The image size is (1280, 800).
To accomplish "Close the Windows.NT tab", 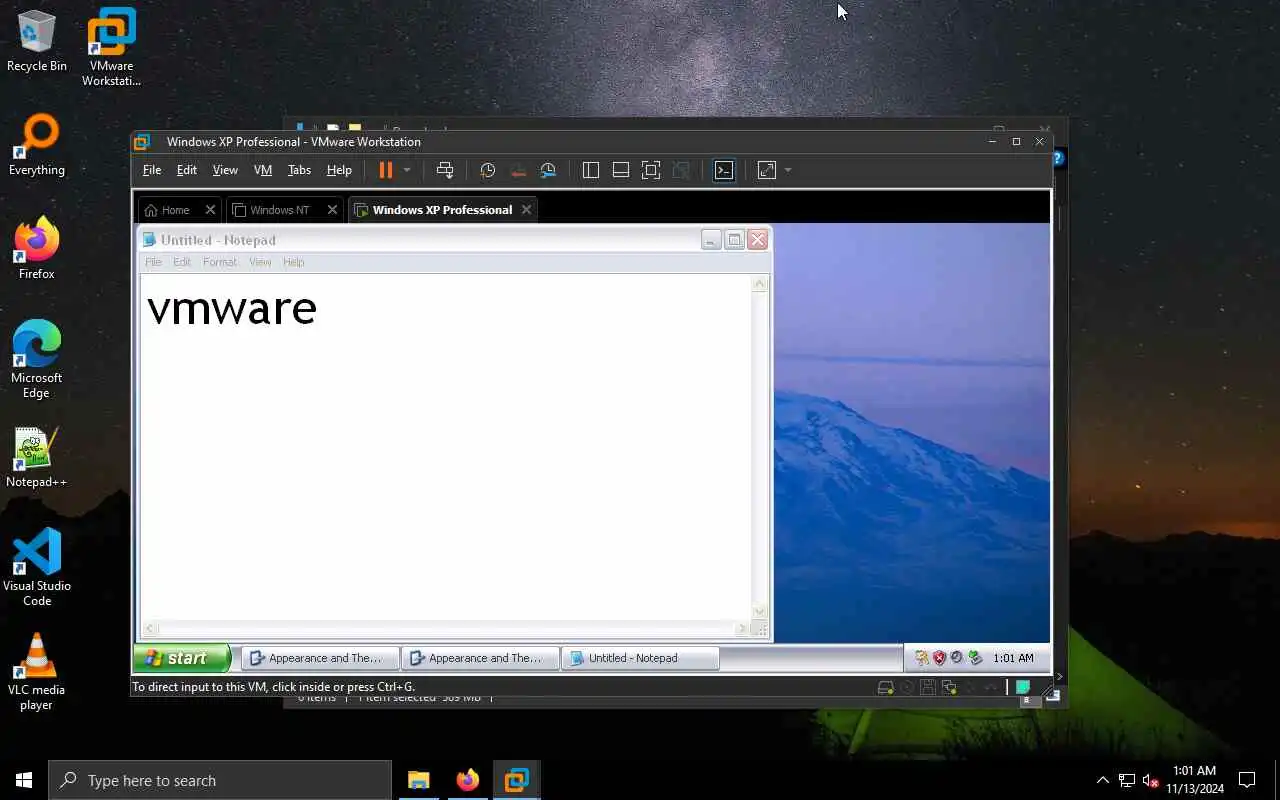I will coord(333,210).
